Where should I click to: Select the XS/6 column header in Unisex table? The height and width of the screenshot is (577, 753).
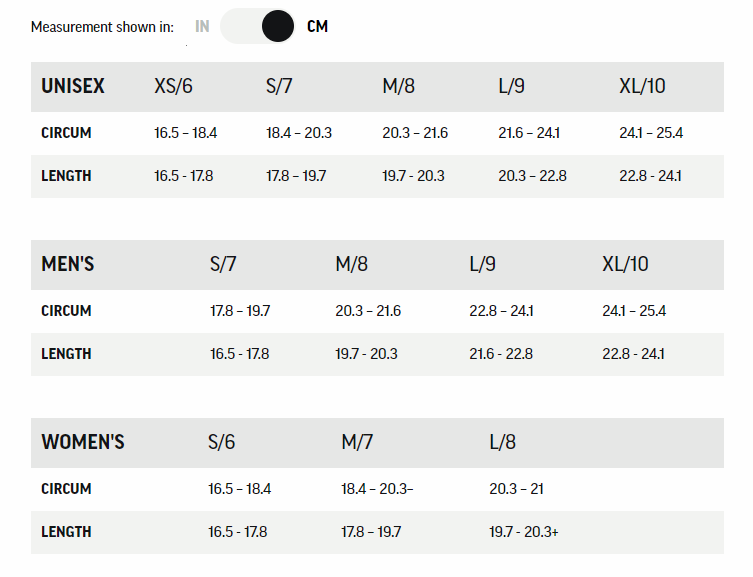coord(173,86)
